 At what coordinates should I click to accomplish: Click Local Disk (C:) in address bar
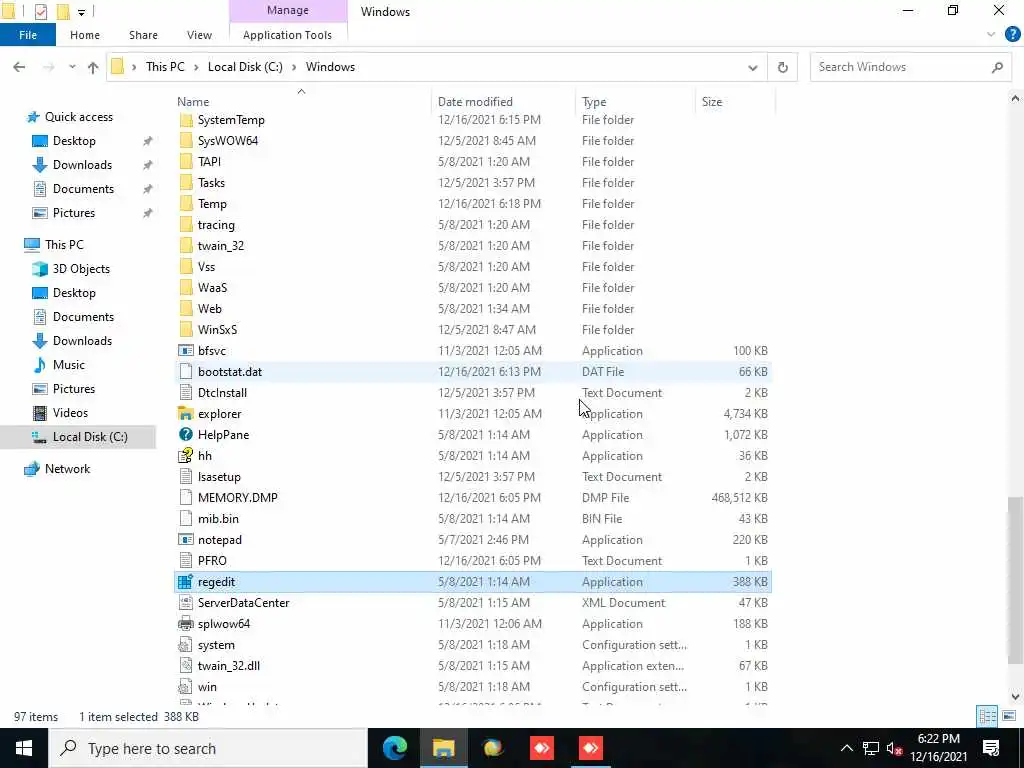pyautogui.click(x=245, y=67)
